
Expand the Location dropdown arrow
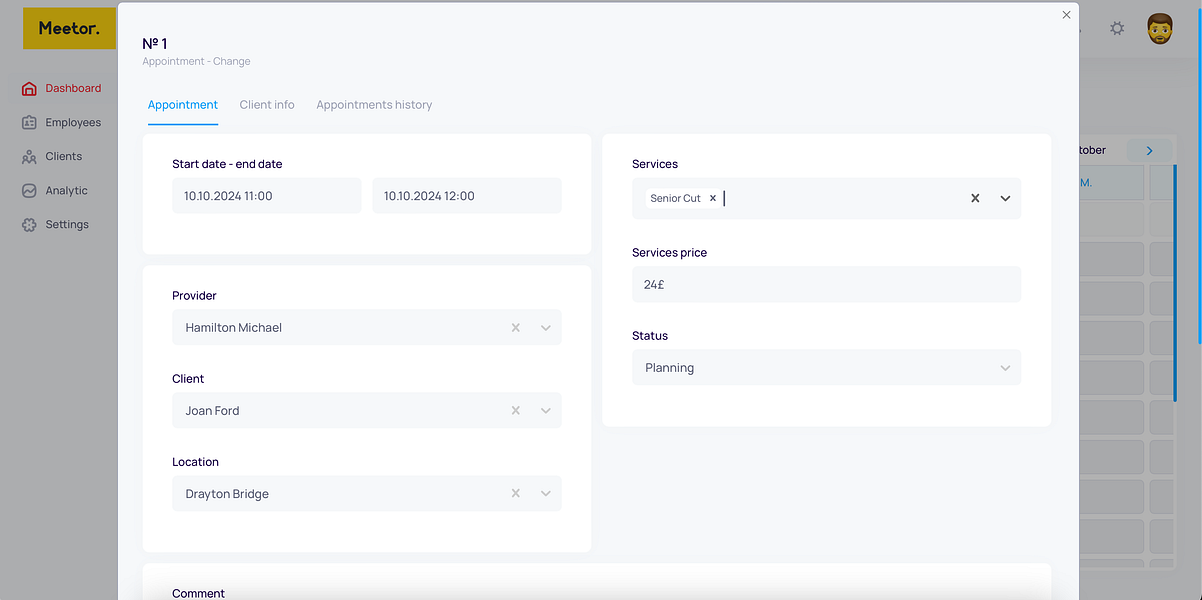pyautogui.click(x=546, y=493)
